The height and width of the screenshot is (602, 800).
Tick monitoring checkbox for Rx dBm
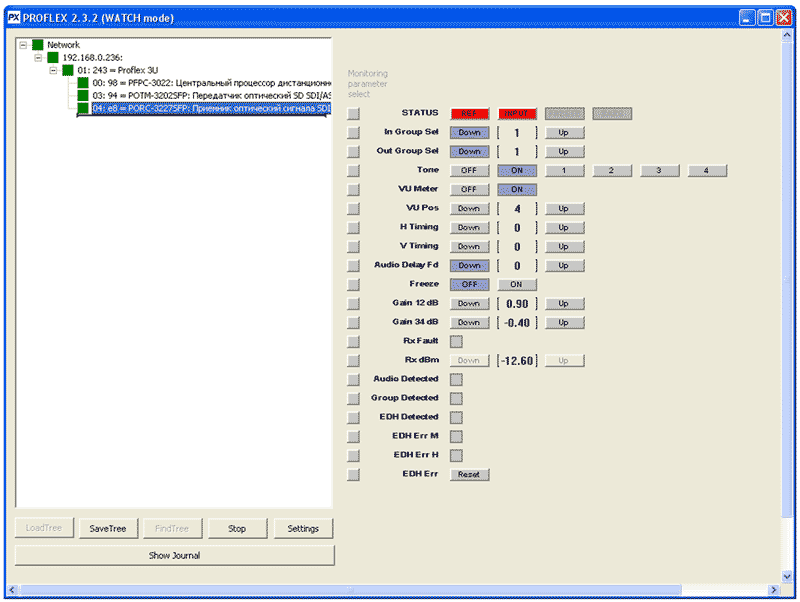tap(353, 361)
